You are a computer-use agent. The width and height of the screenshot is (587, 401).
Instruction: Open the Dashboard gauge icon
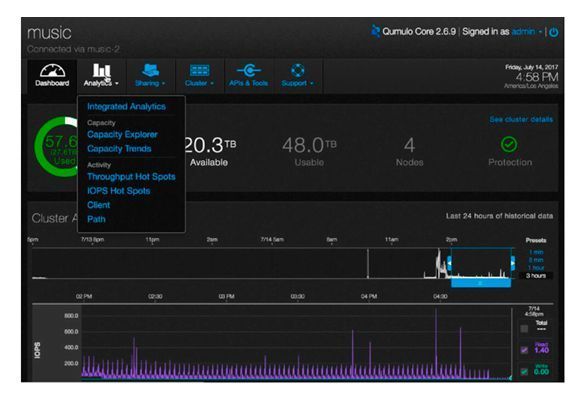tap(52, 70)
